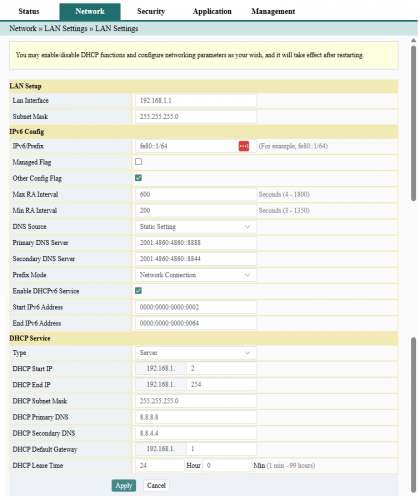Click the 'Prefix Mode' label

[29, 275]
